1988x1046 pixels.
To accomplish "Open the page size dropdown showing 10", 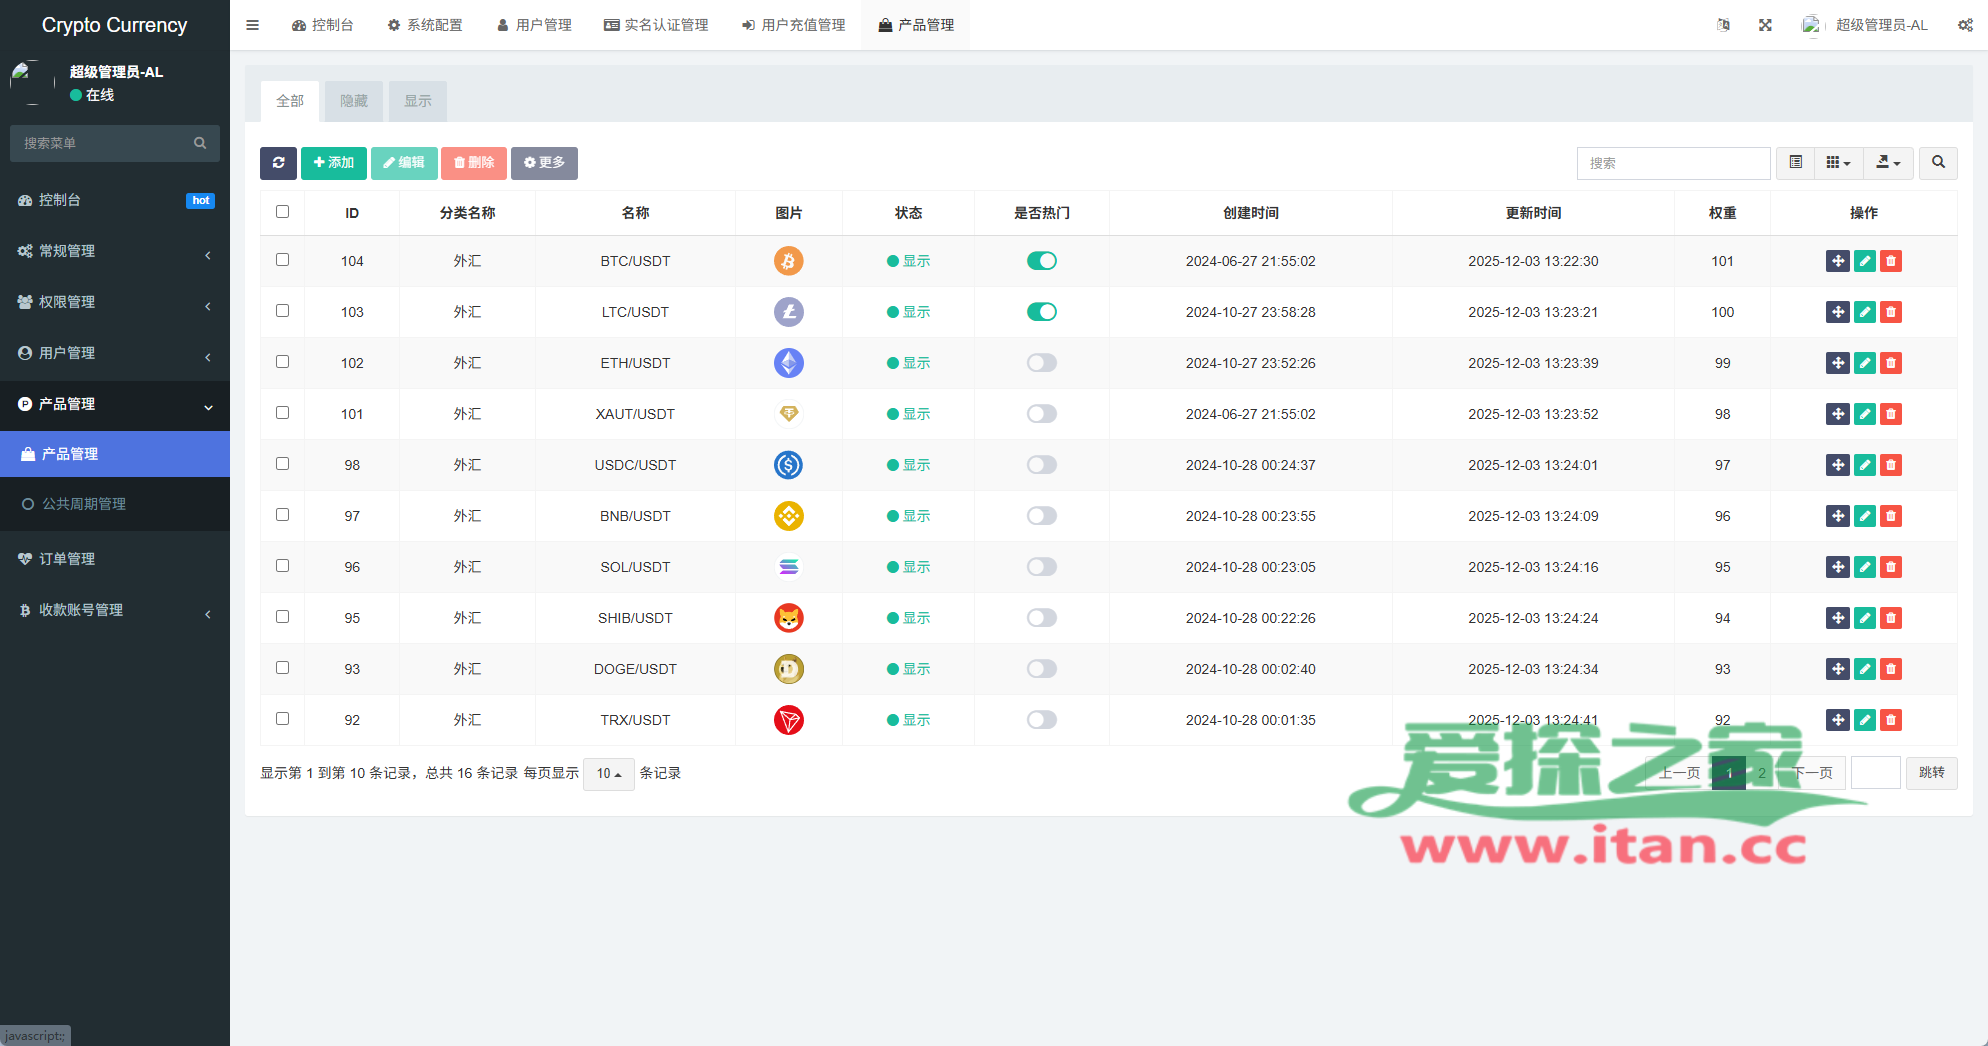I will [x=608, y=773].
